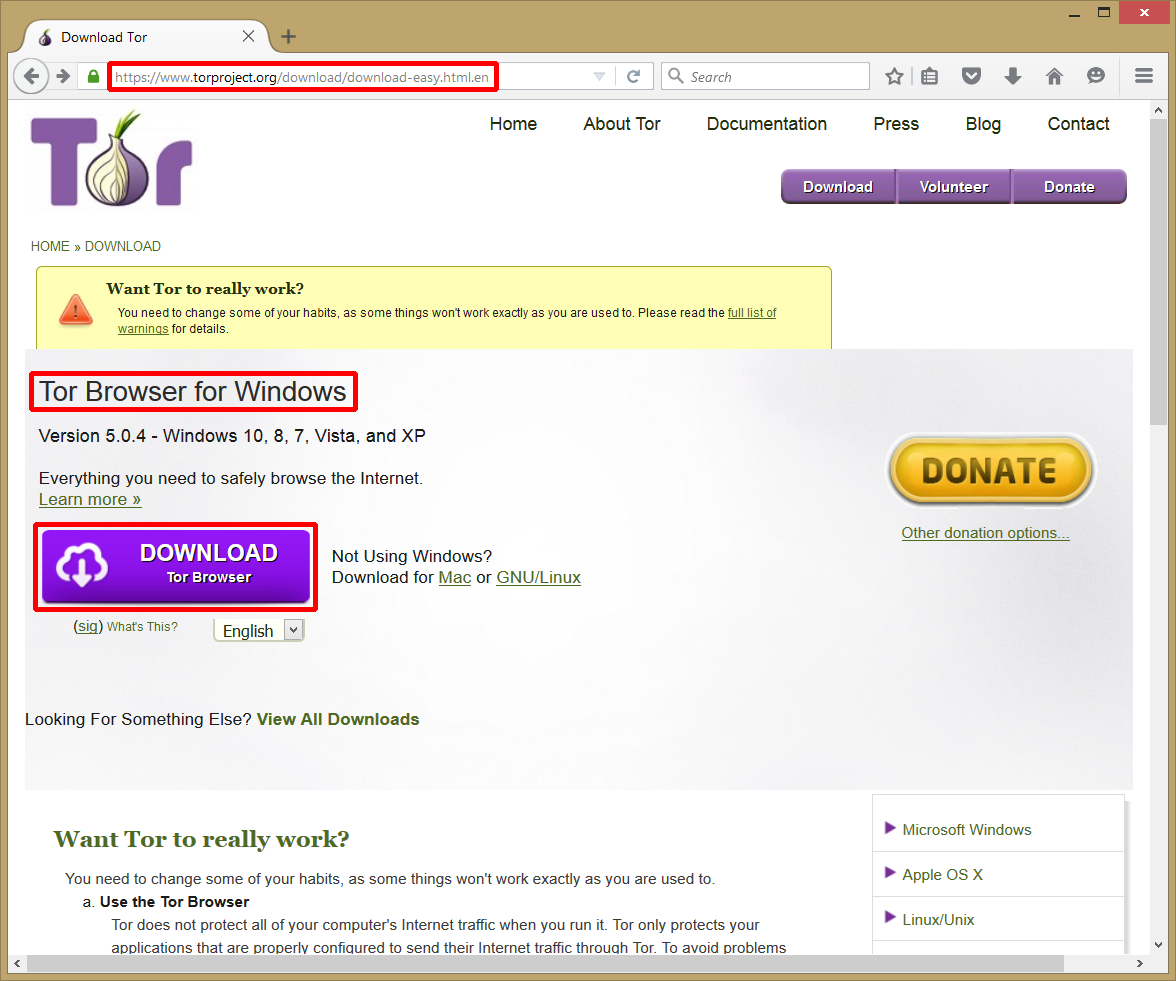Select the Documentation navigation link

pos(766,124)
